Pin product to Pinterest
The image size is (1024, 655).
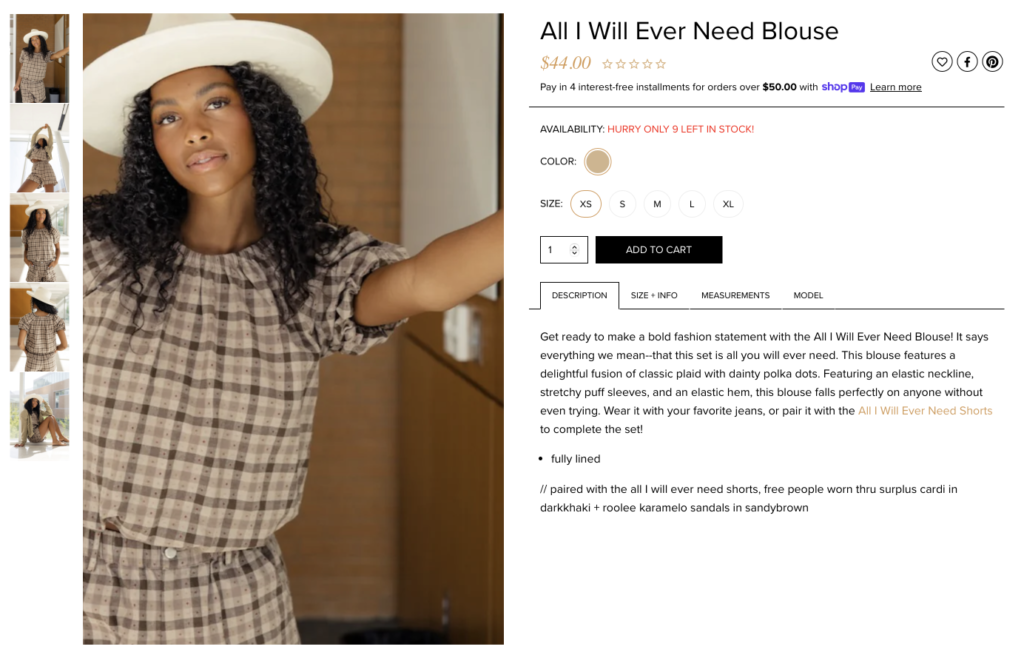coord(993,62)
